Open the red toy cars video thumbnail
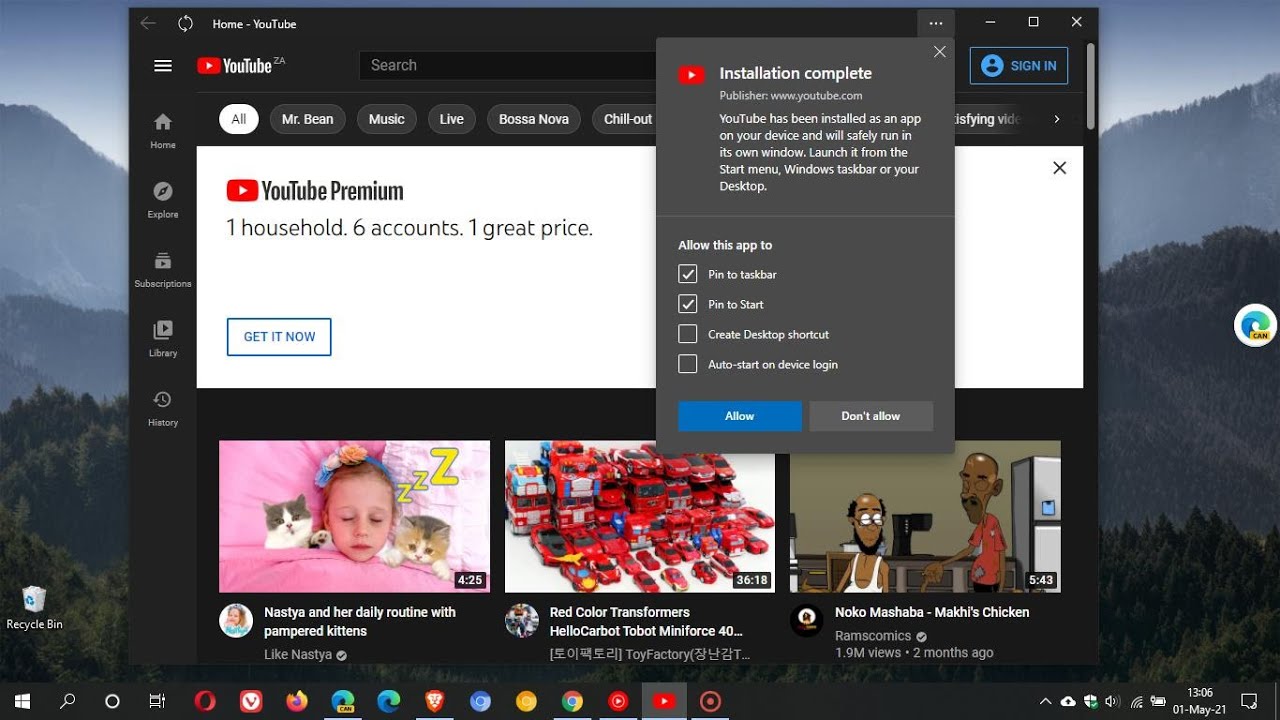The height and width of the screenshot is (720, 1280). tap(640, 517)
